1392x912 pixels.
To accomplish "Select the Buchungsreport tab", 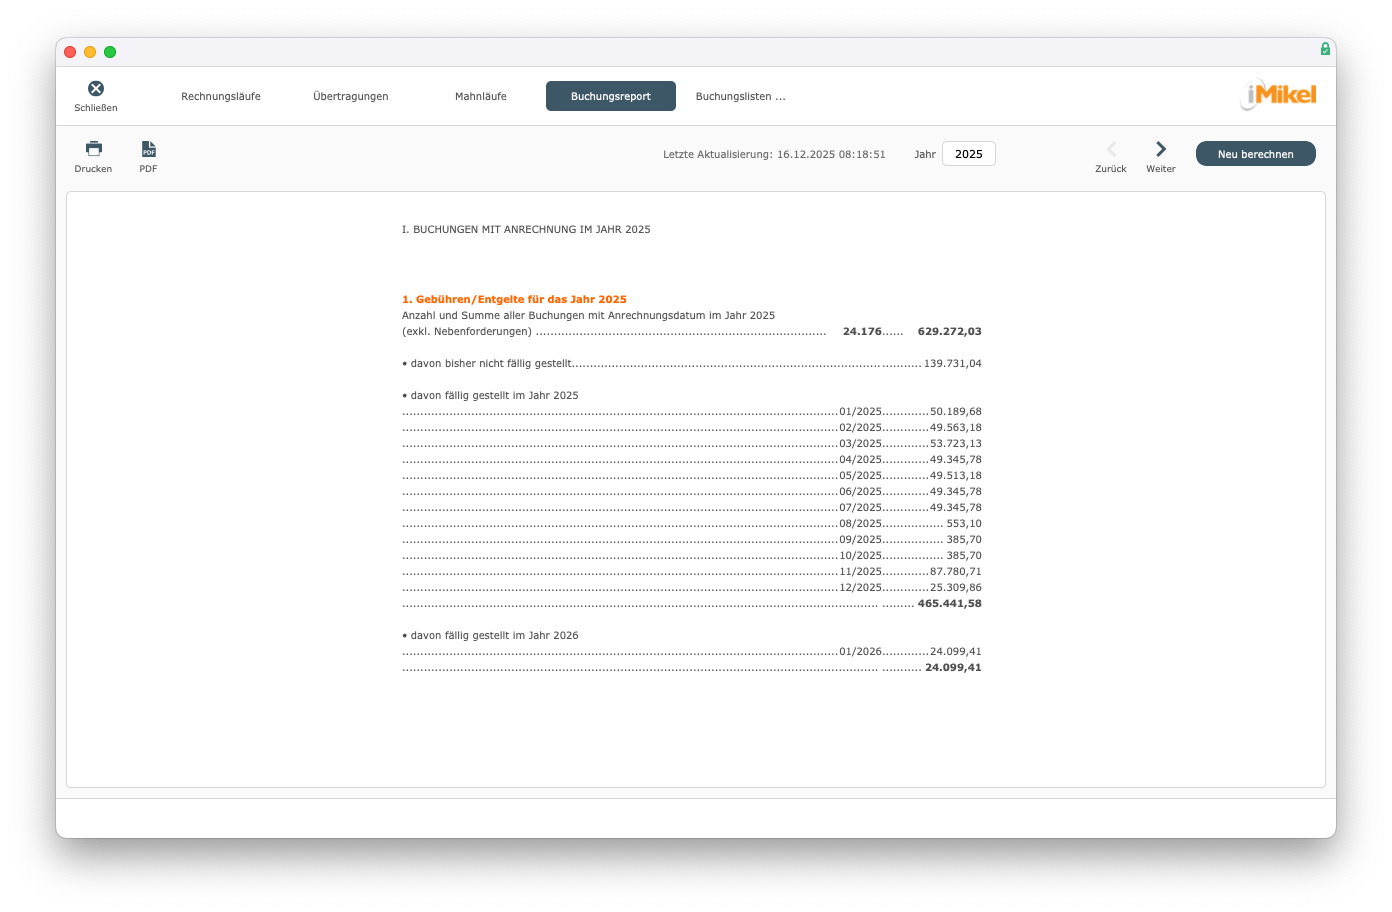I will (611, 97).
